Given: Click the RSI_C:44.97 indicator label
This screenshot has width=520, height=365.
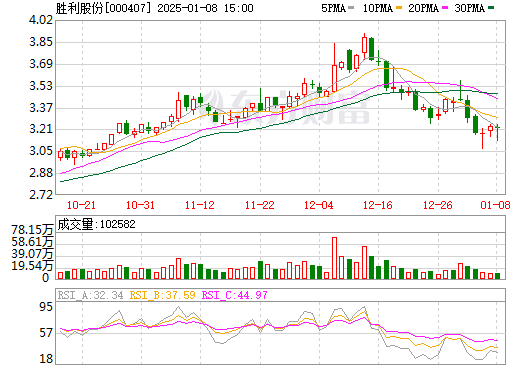Looking at the screenshot, I should pos(235,295).
